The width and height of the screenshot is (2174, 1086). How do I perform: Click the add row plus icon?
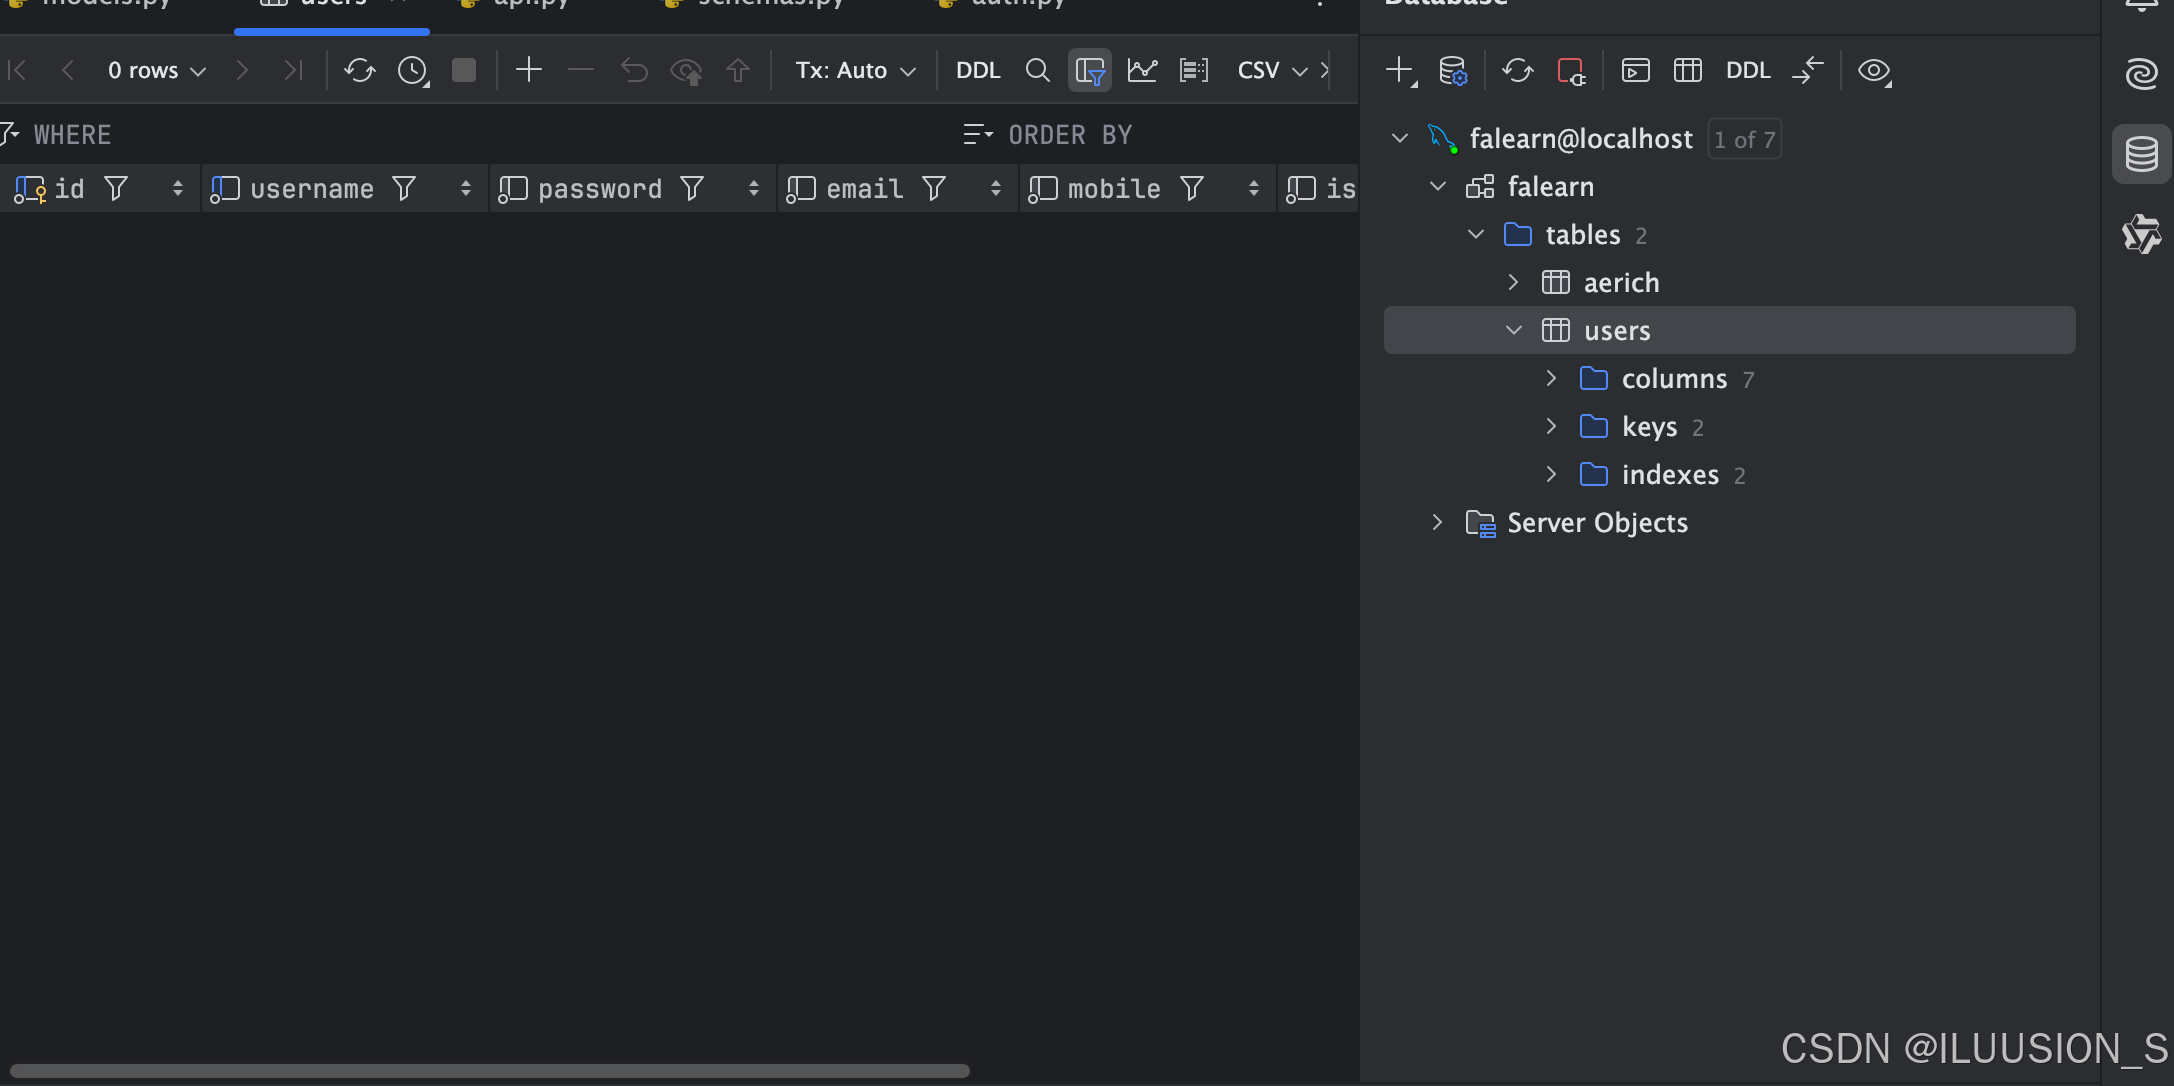[x=528, y=70]
